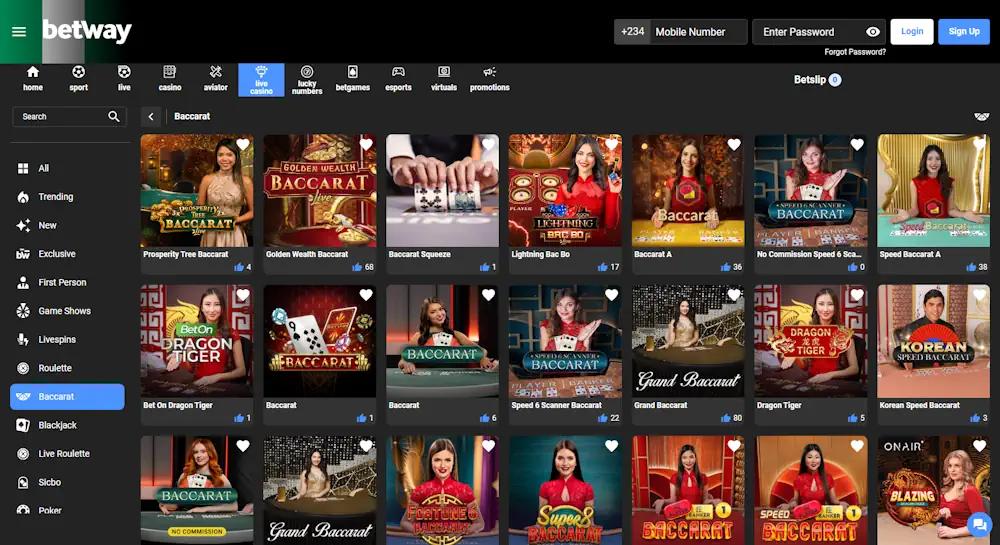Open the live betting section

click(124, 79)
